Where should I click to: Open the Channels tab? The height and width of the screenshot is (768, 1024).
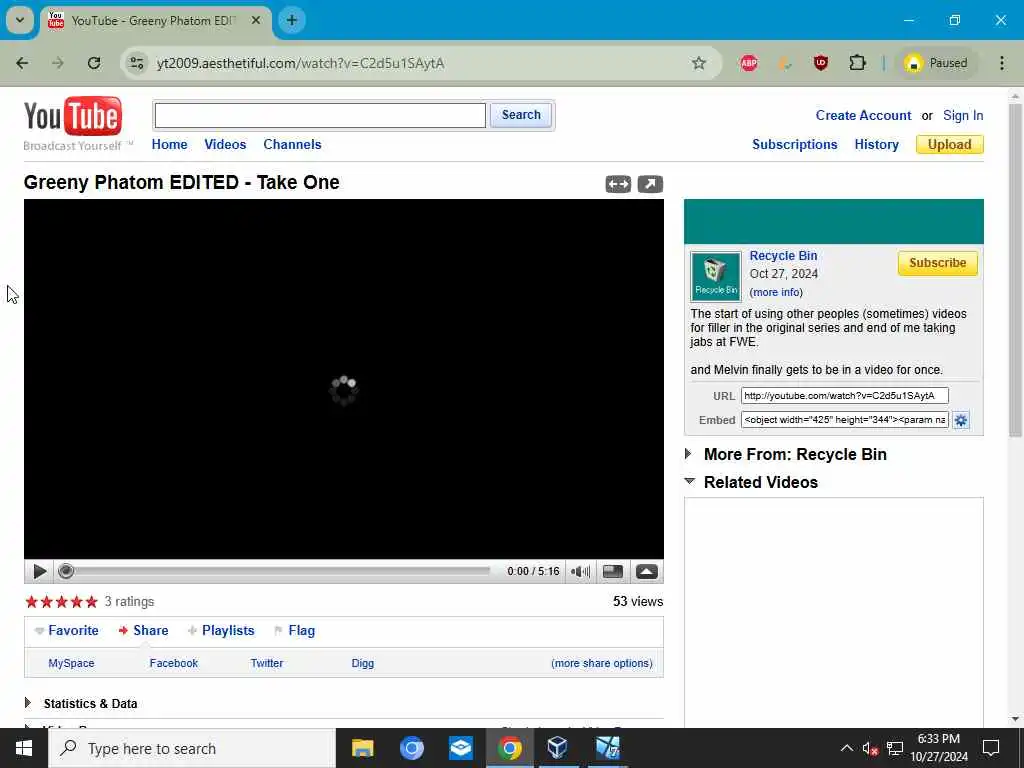coord(292,144)
